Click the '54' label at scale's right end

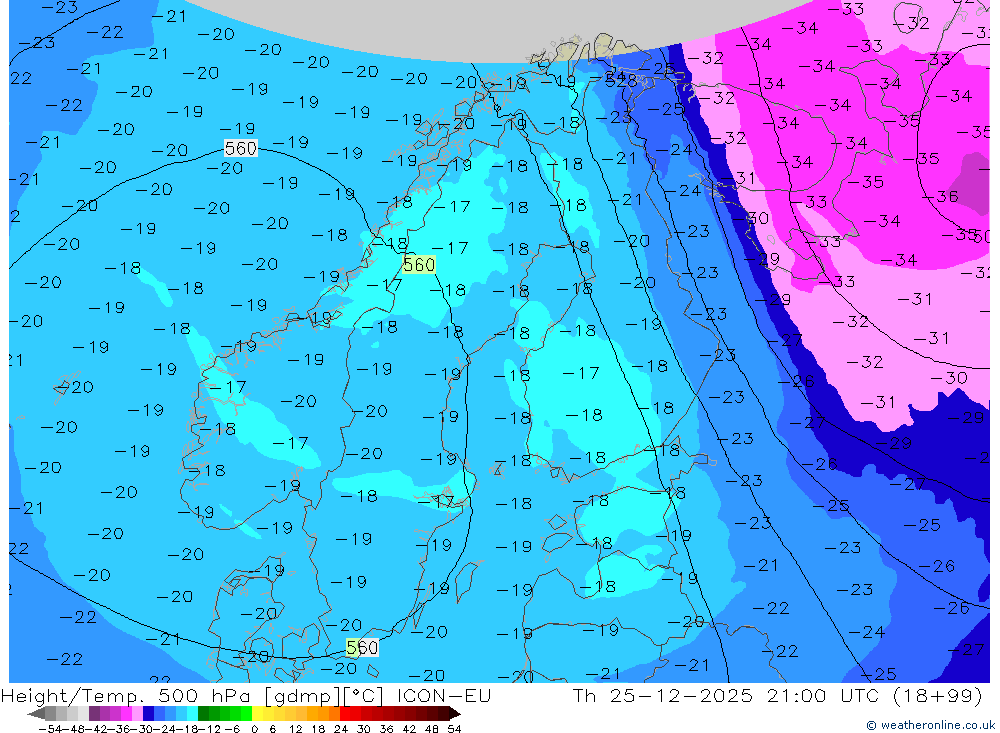[x=454, y=729]
